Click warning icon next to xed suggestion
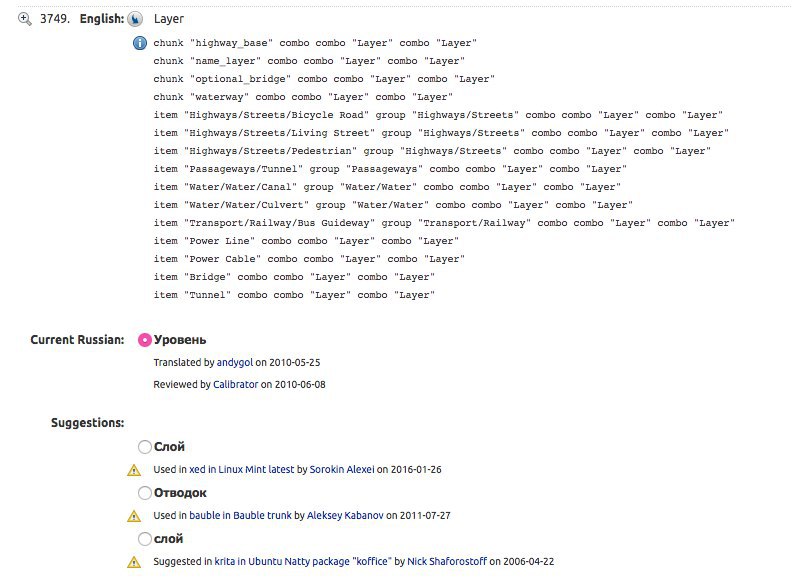Image resolution: width=792 pixels, height=588 pixels. point(134,470)
